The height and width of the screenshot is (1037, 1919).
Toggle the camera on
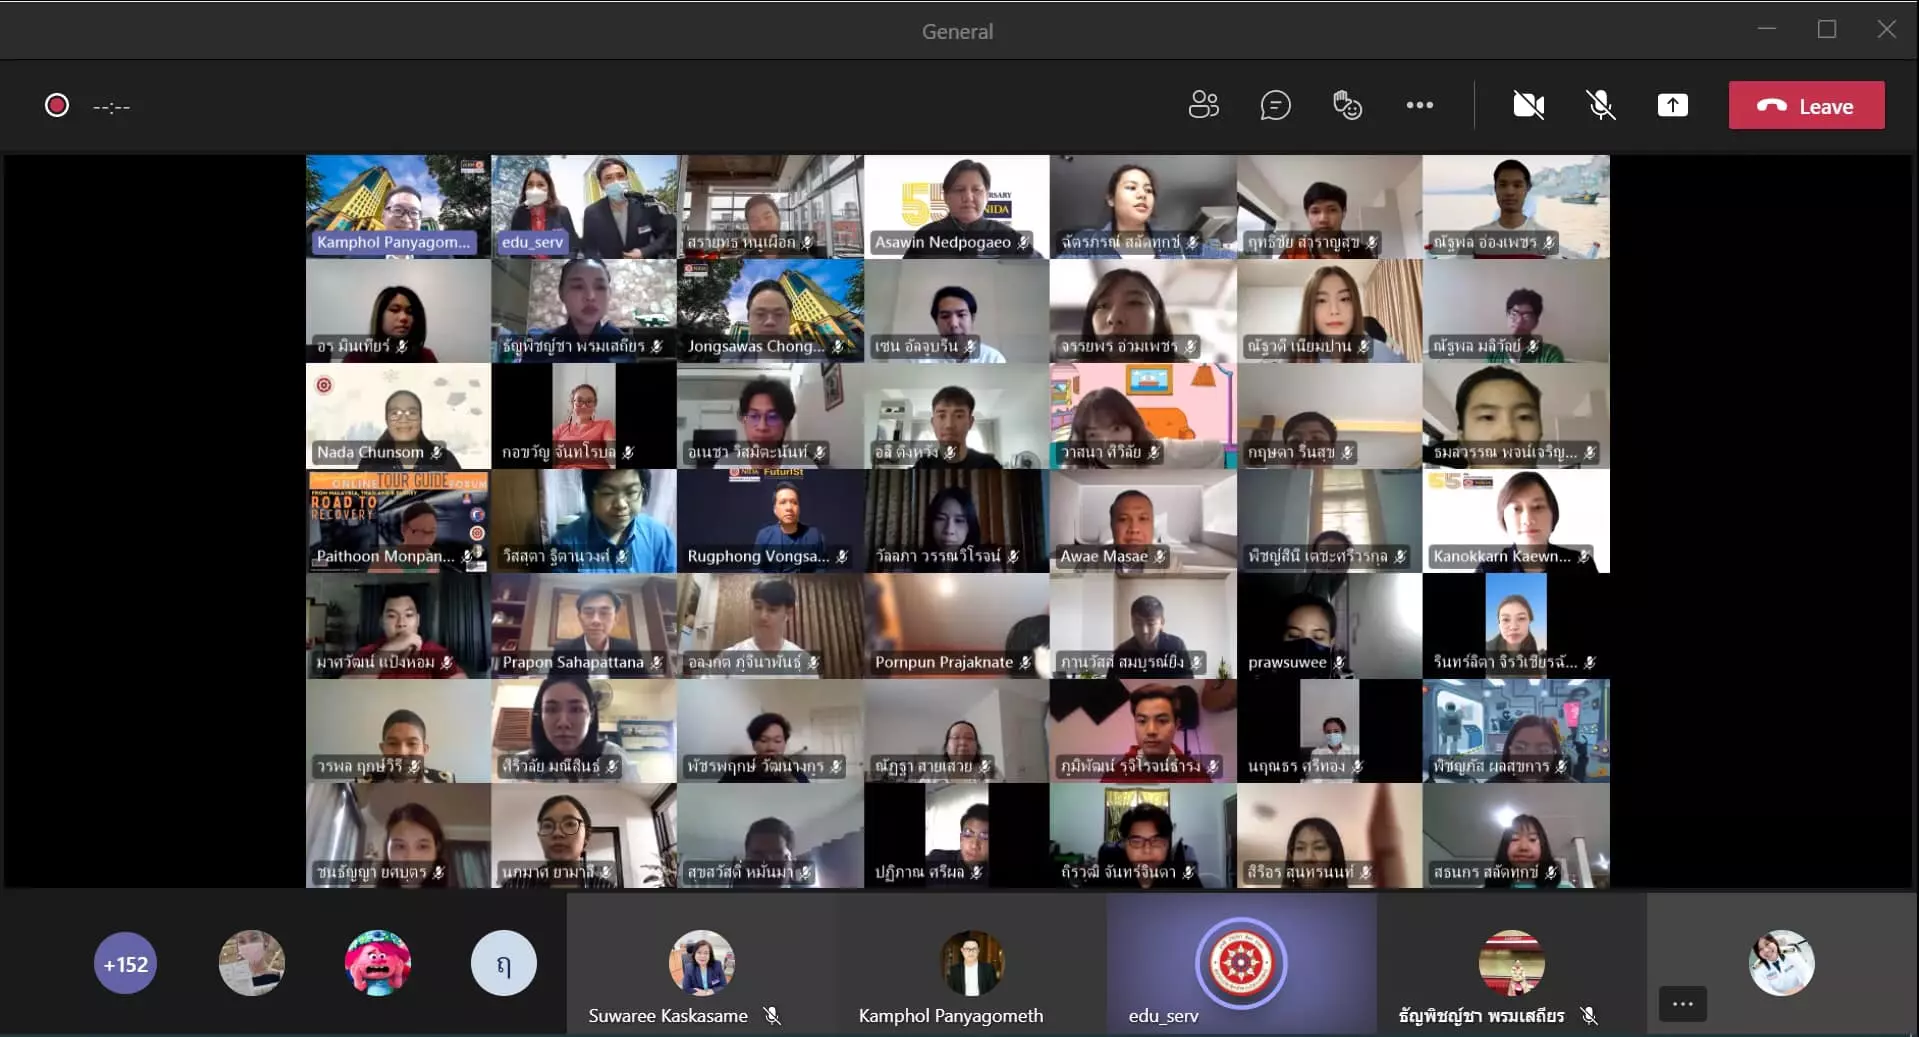(x=1528, y=105)
